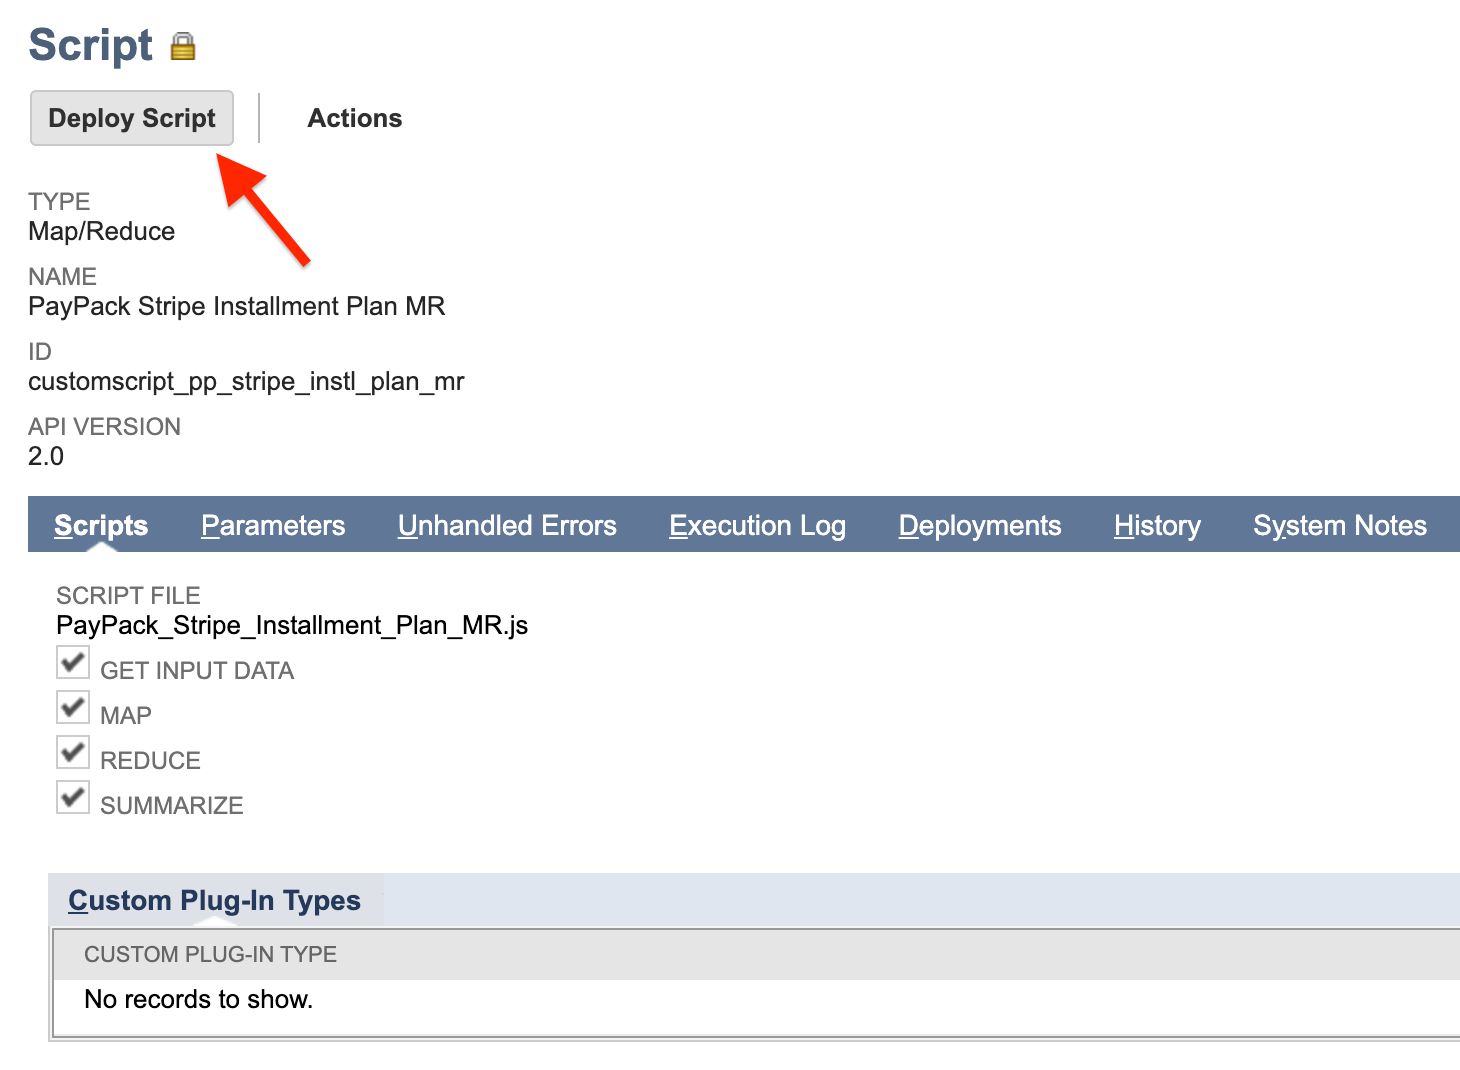Select the script ID customscript_pp_stripe_instl_plan_mr

tap(246, 381)
